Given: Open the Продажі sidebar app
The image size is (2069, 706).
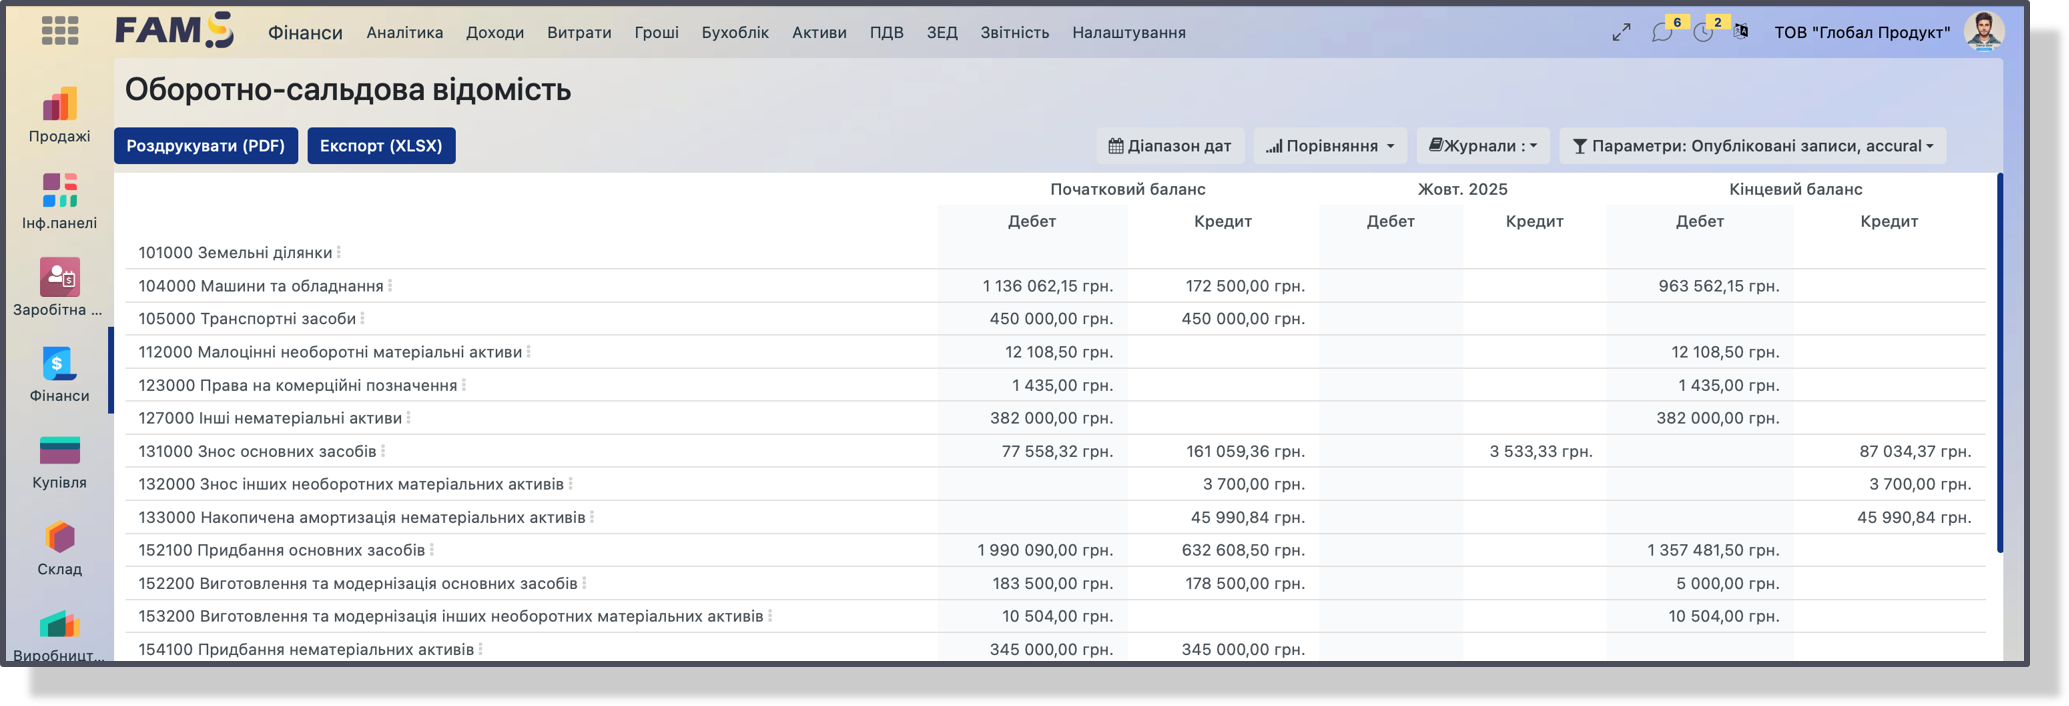Looking at the screenshot, I should coord(59,116).
